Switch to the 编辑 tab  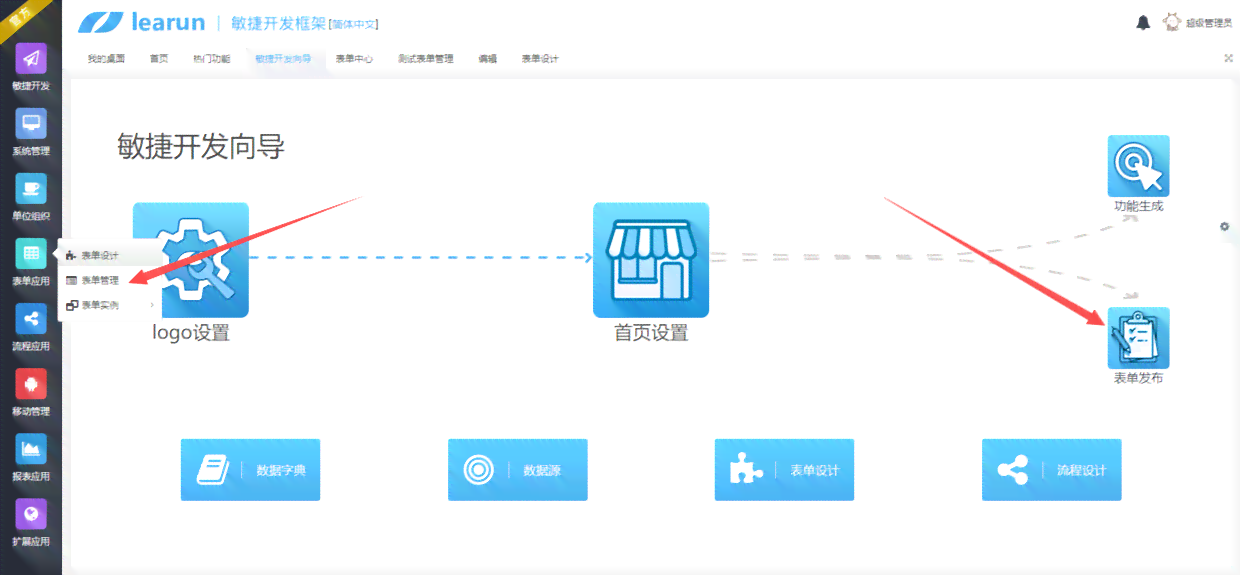[487, 59]
